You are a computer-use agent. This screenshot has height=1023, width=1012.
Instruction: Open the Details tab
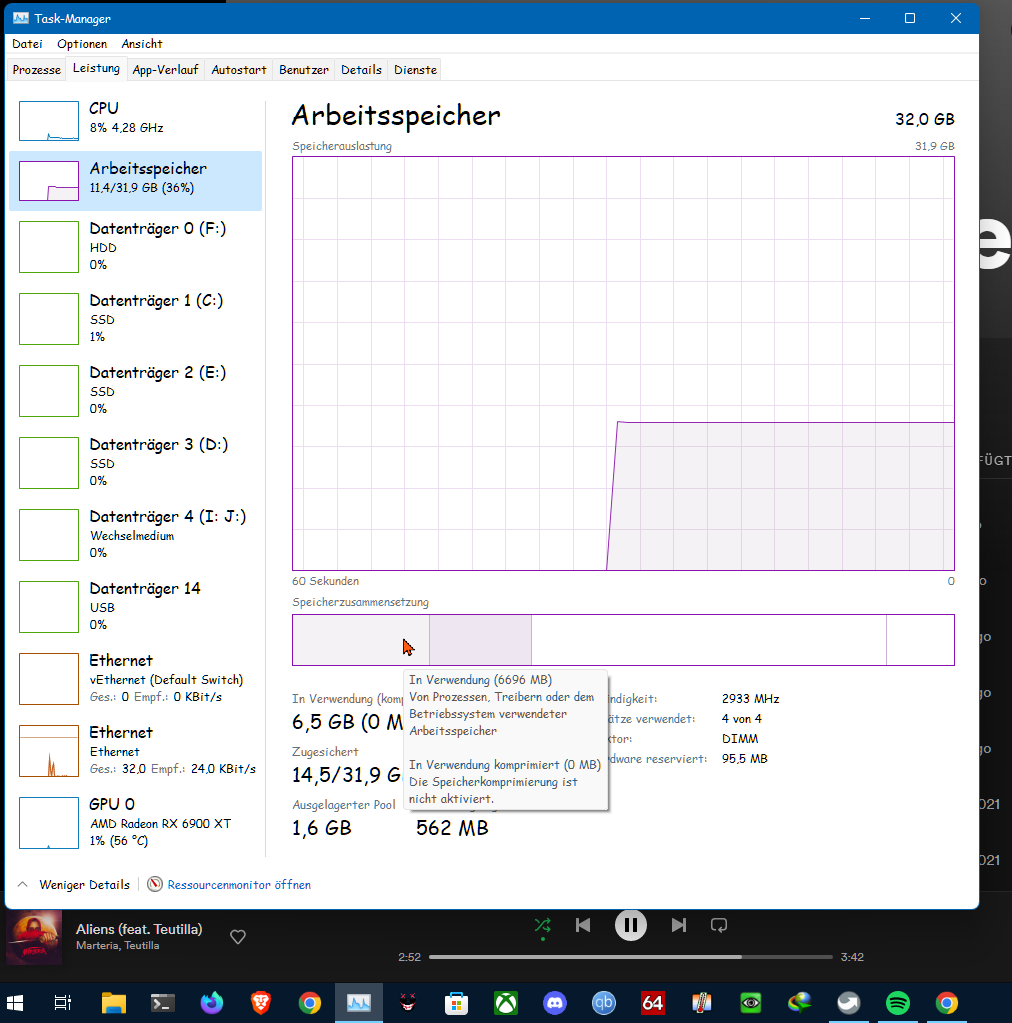pos(361,70)
